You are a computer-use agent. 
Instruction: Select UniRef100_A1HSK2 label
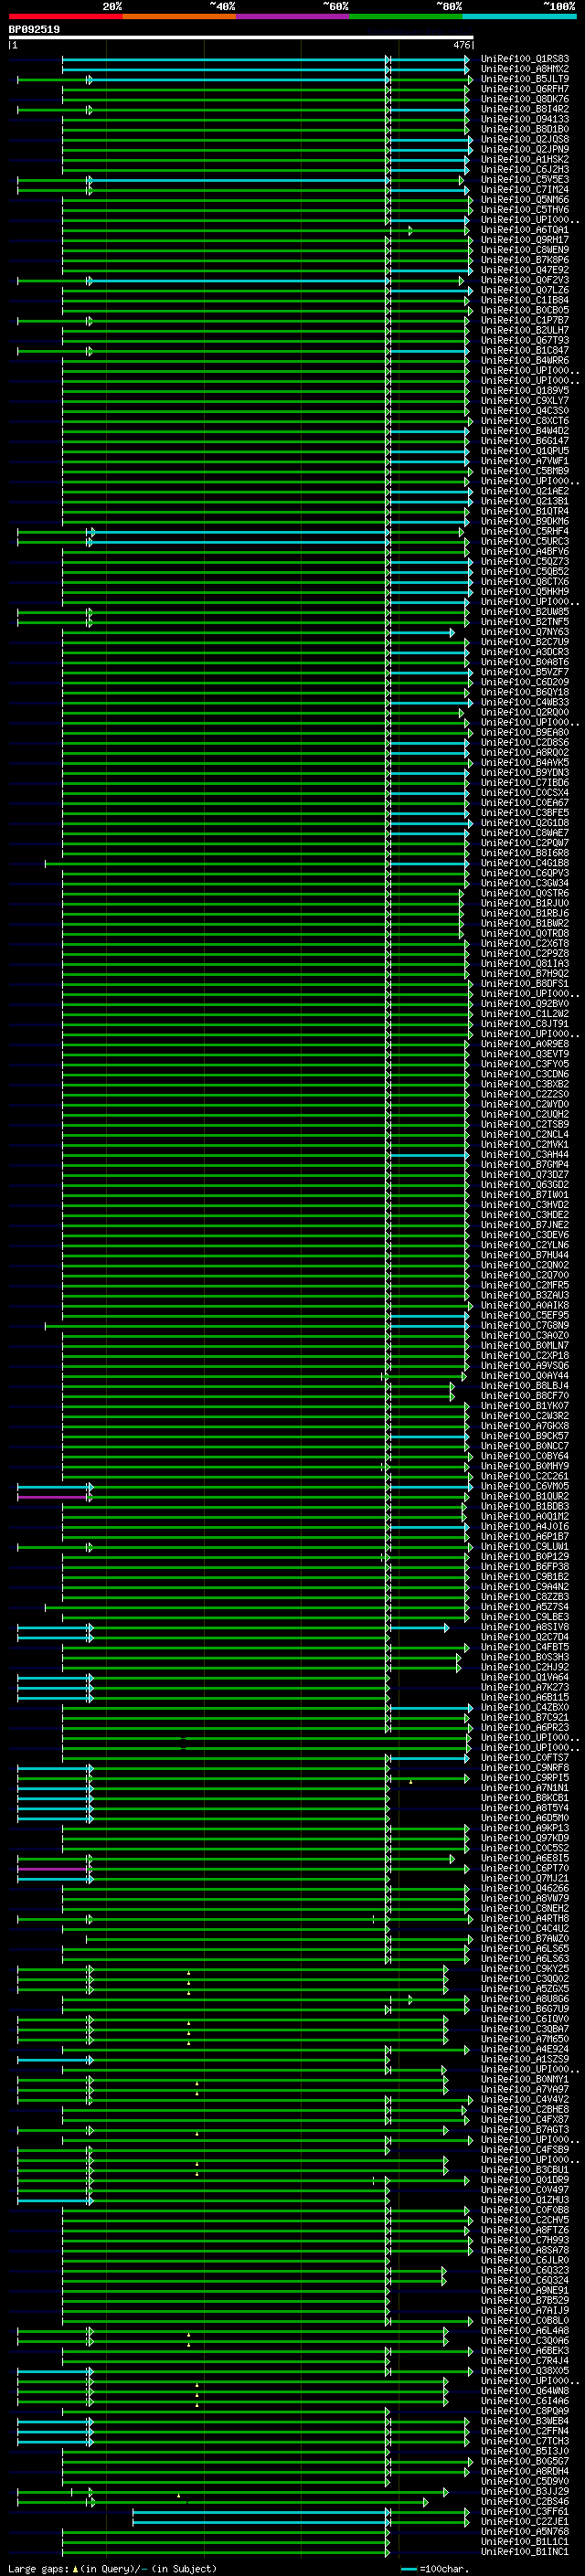click(525, 159)
